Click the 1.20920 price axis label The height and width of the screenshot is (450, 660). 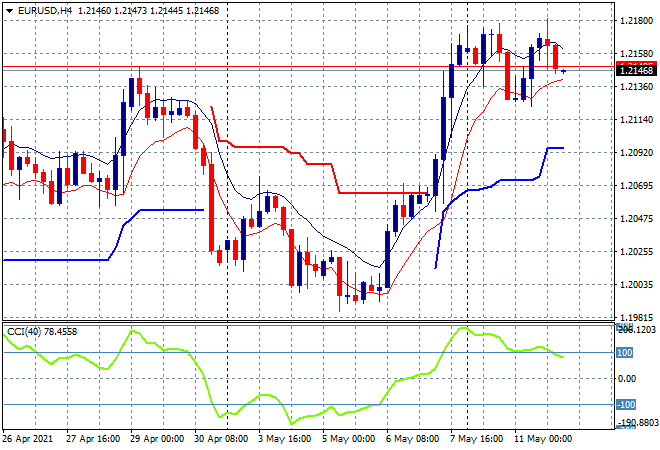636,152
